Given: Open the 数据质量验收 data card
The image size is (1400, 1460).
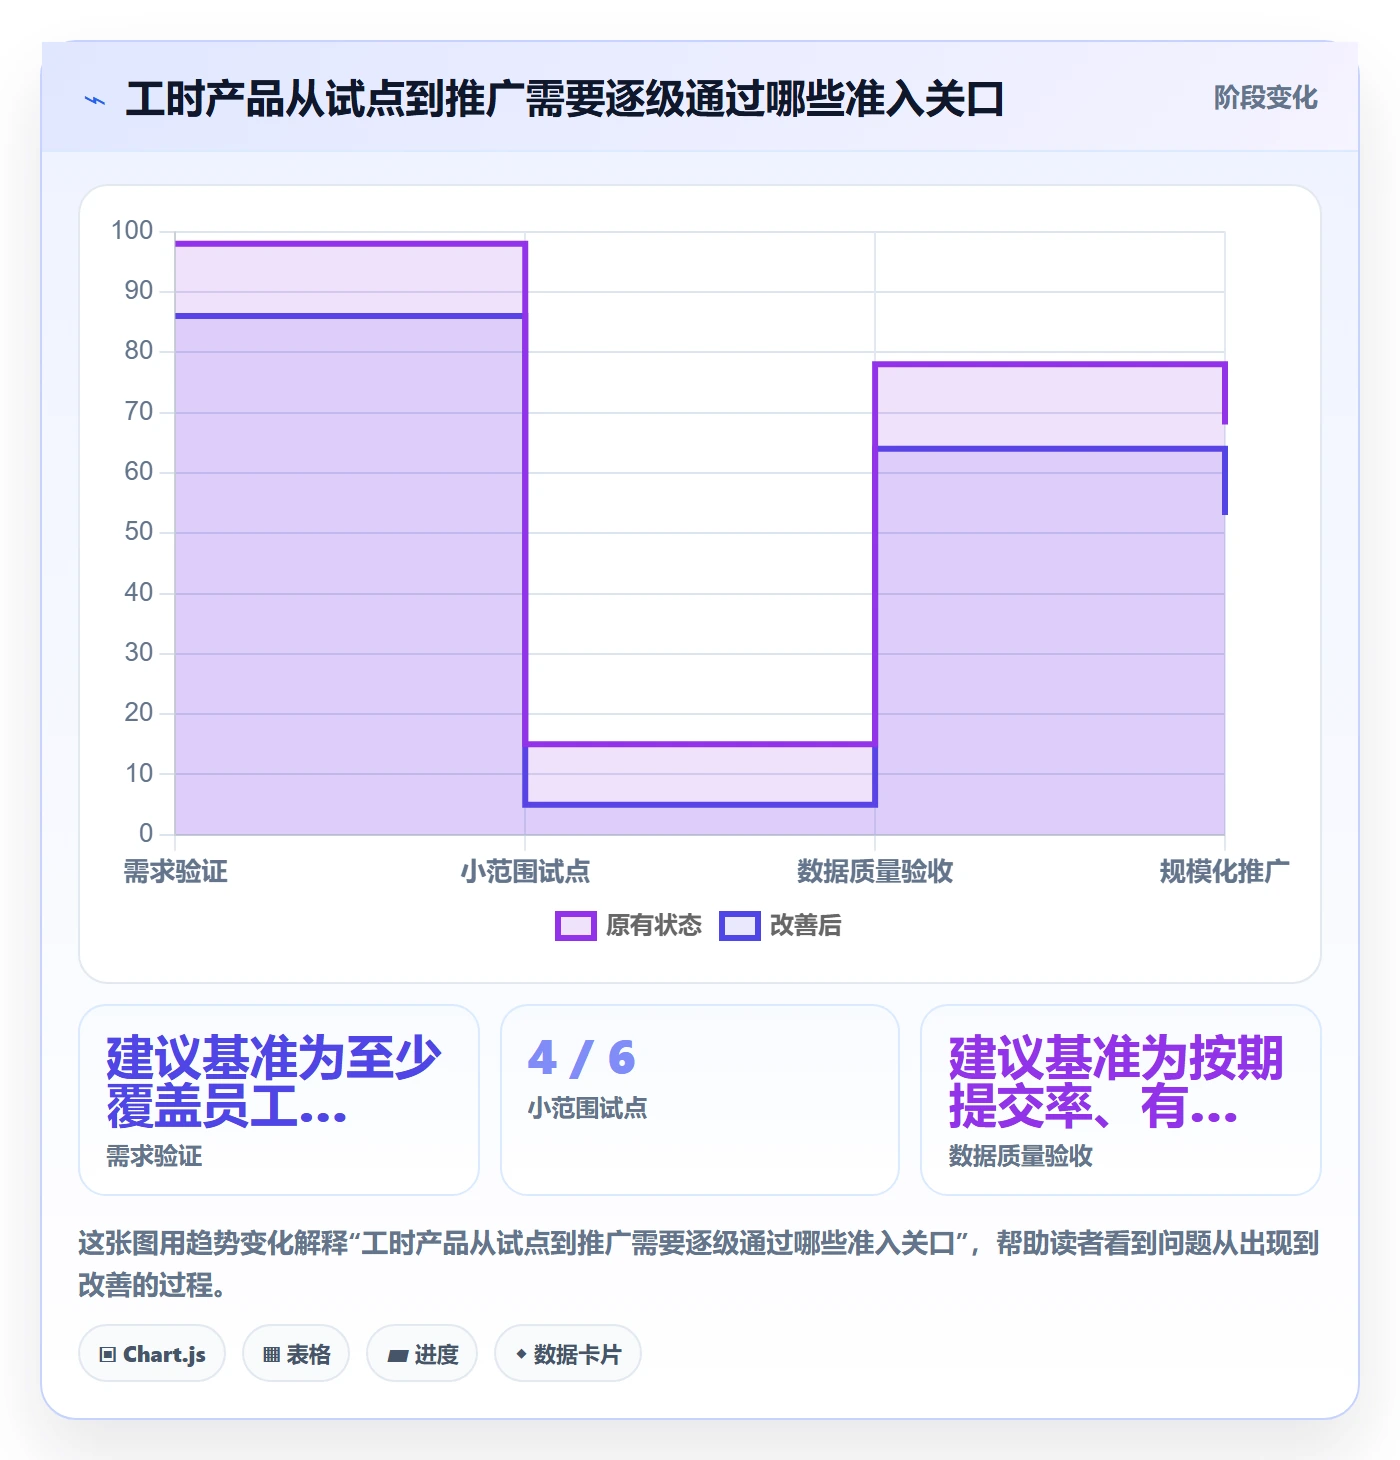Looking at the screenshot, I should tap(1121, 1100).
